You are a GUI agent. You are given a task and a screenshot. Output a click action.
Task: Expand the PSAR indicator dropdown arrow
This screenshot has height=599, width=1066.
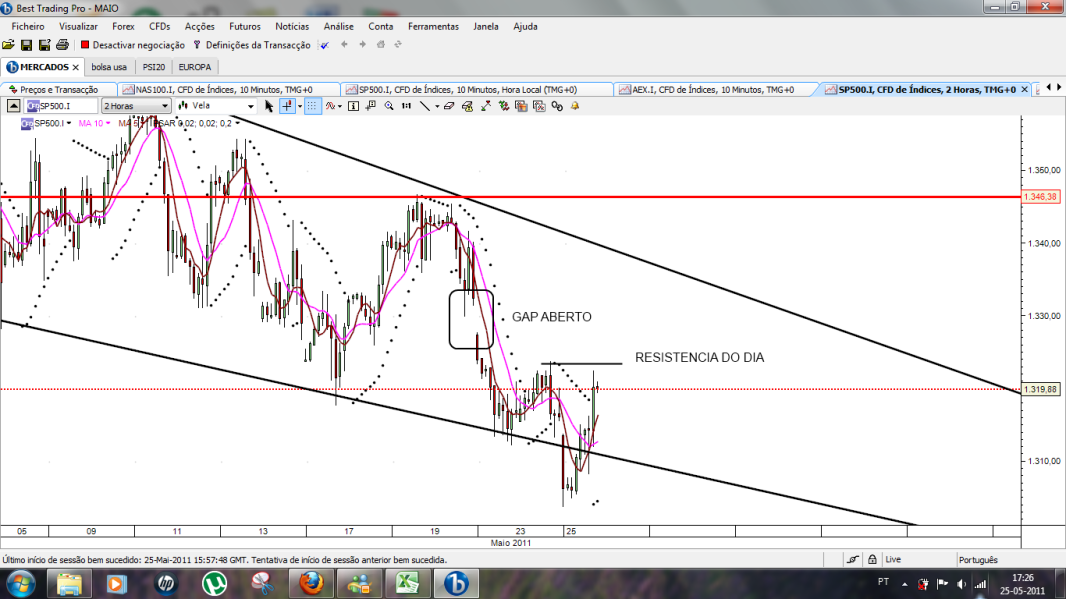[x=237, y=123]
